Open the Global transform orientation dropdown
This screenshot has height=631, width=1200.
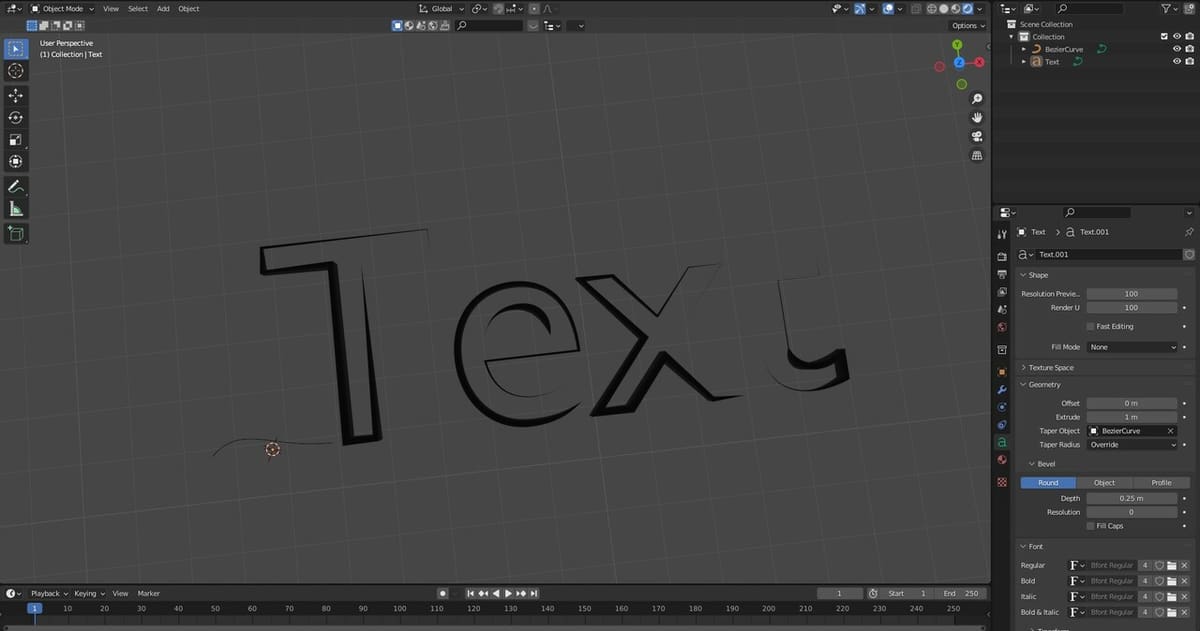(441, 8)
